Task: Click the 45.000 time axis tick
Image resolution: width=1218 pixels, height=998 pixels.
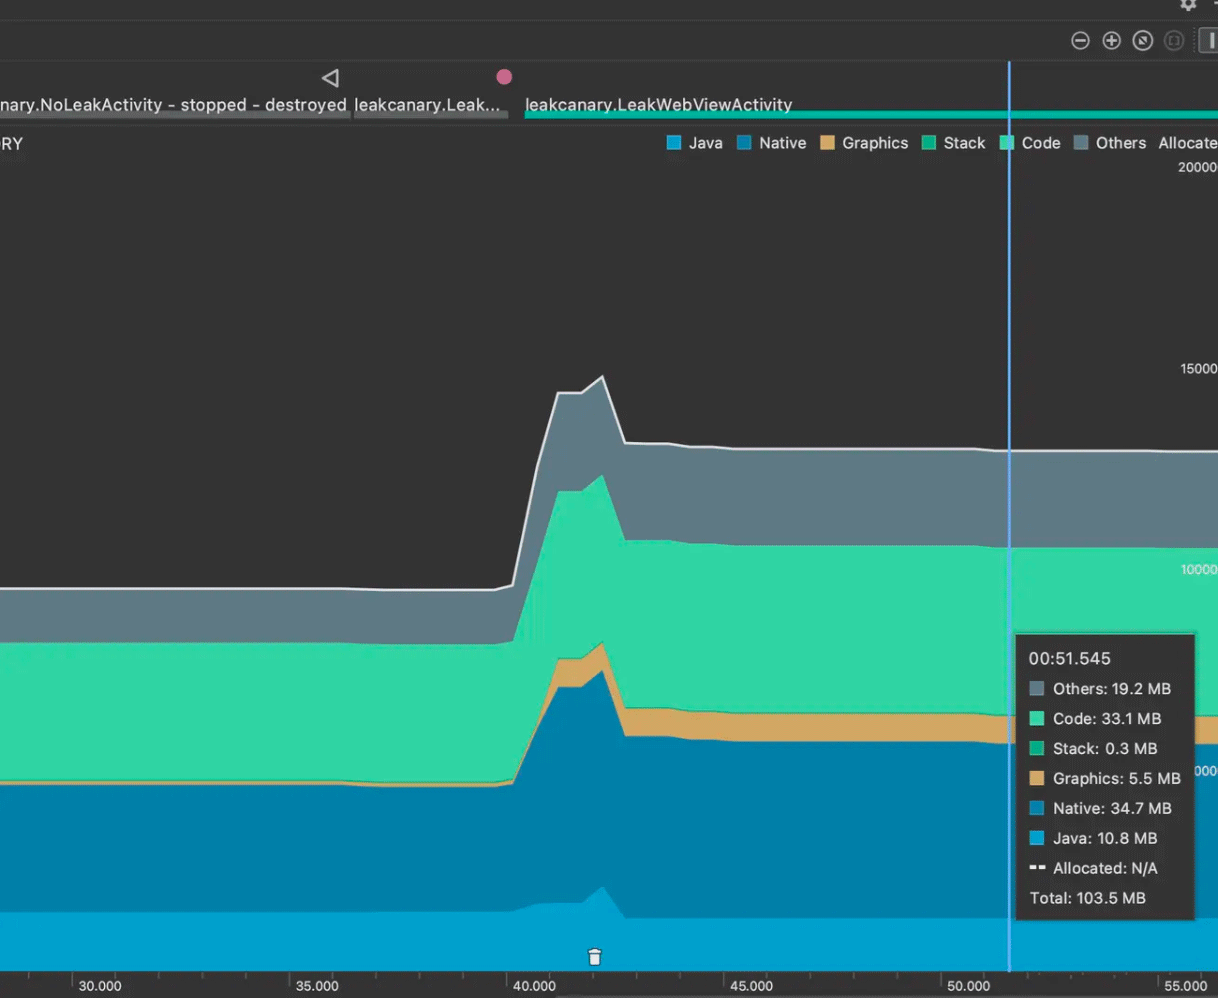Action: coord(751,986)
